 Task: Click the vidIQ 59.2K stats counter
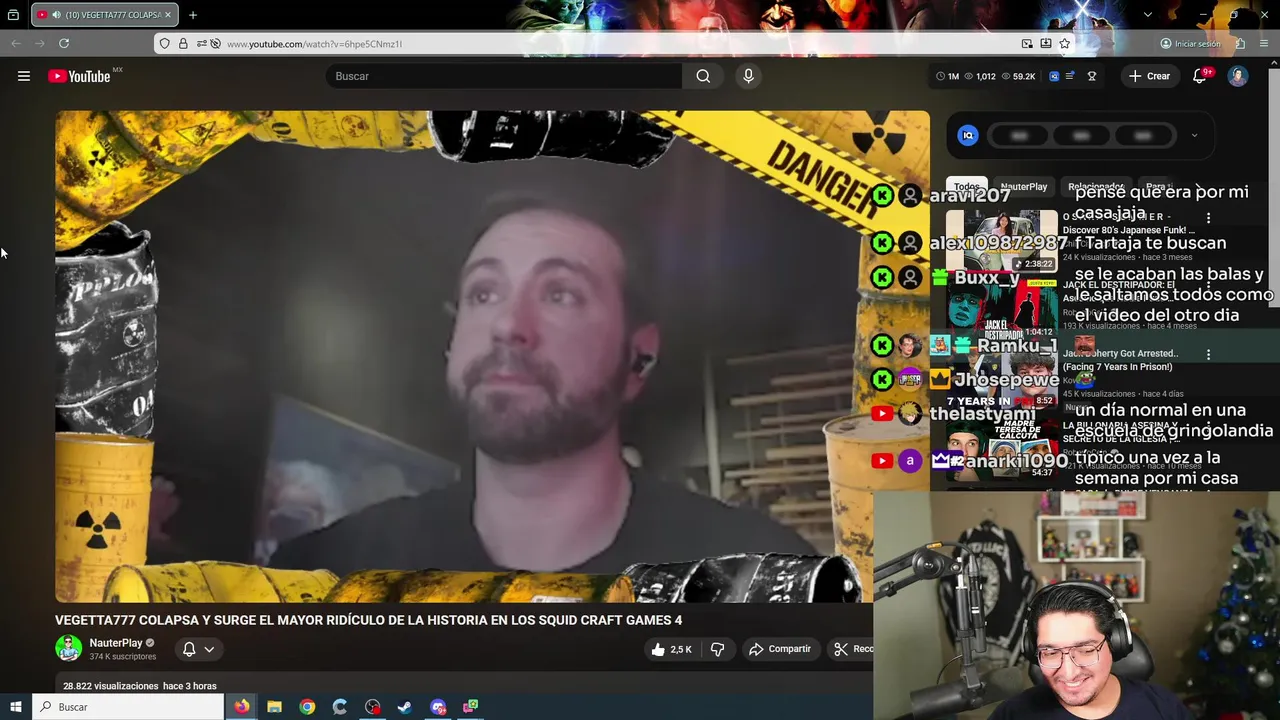(x=1017, y=76)
